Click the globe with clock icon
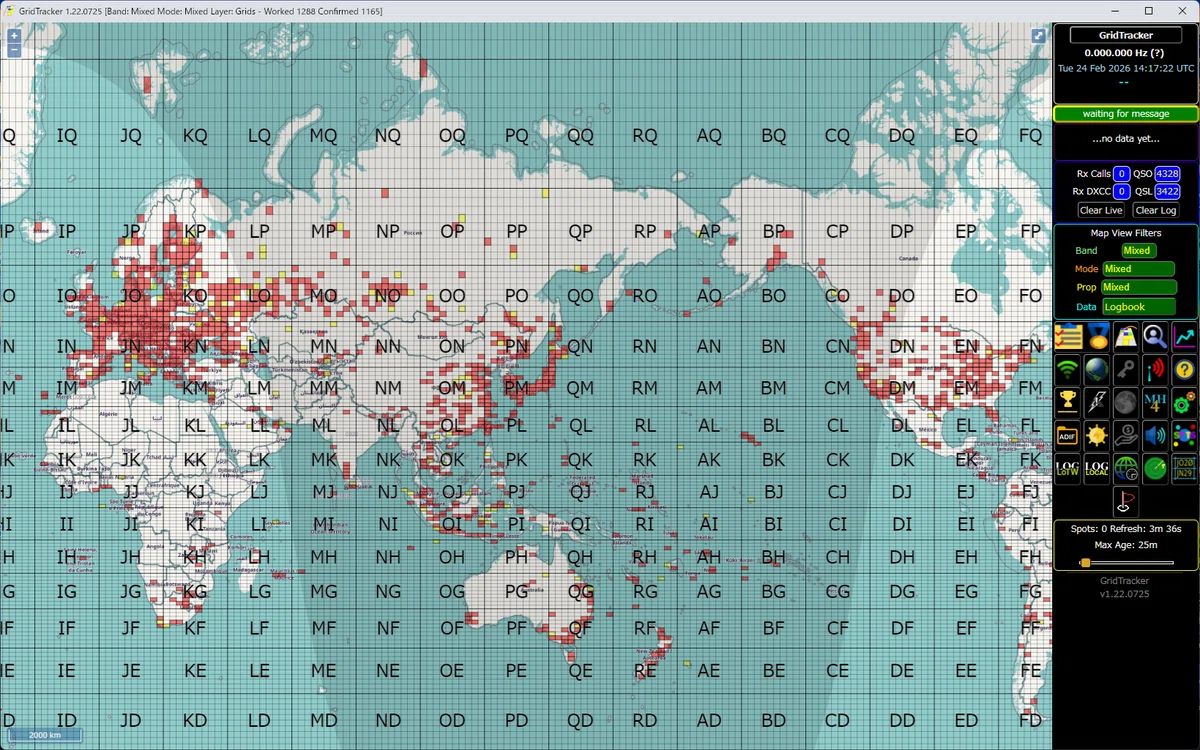1200x750 pixels. pyautogui.click(x=1126, y=469)
